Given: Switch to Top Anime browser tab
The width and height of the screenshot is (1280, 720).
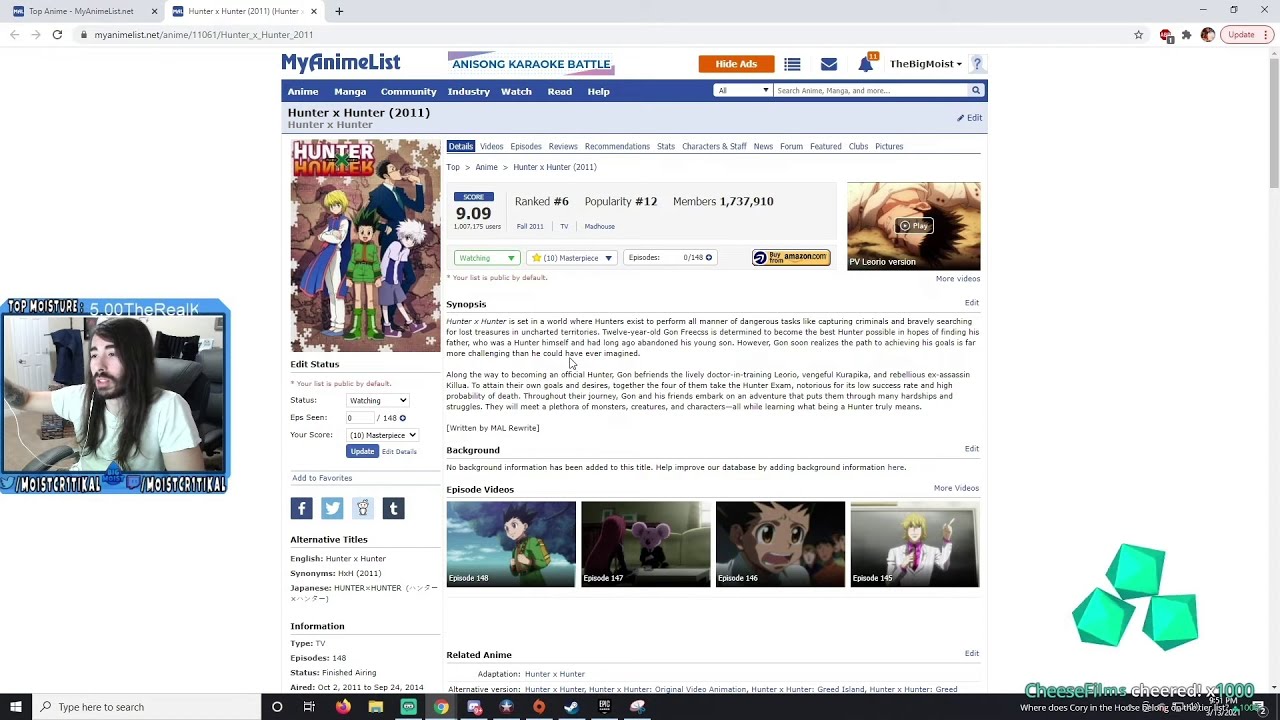Looking at the screenshot, I should pyautogui.click(x=82, y=11).
